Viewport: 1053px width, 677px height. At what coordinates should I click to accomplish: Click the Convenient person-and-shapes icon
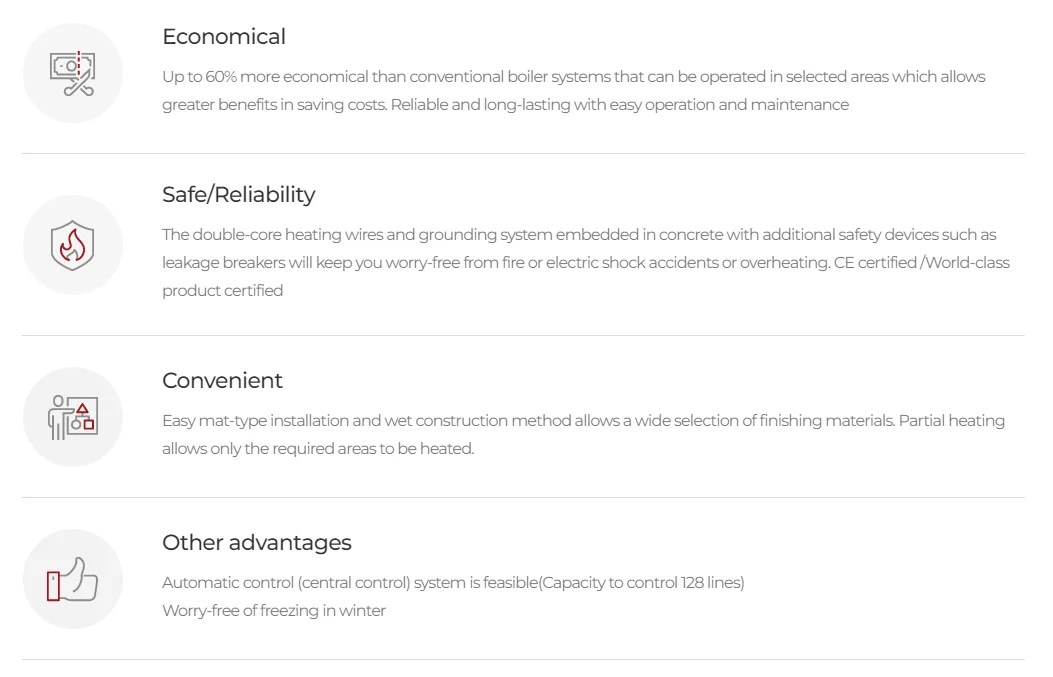coord(72,417)
